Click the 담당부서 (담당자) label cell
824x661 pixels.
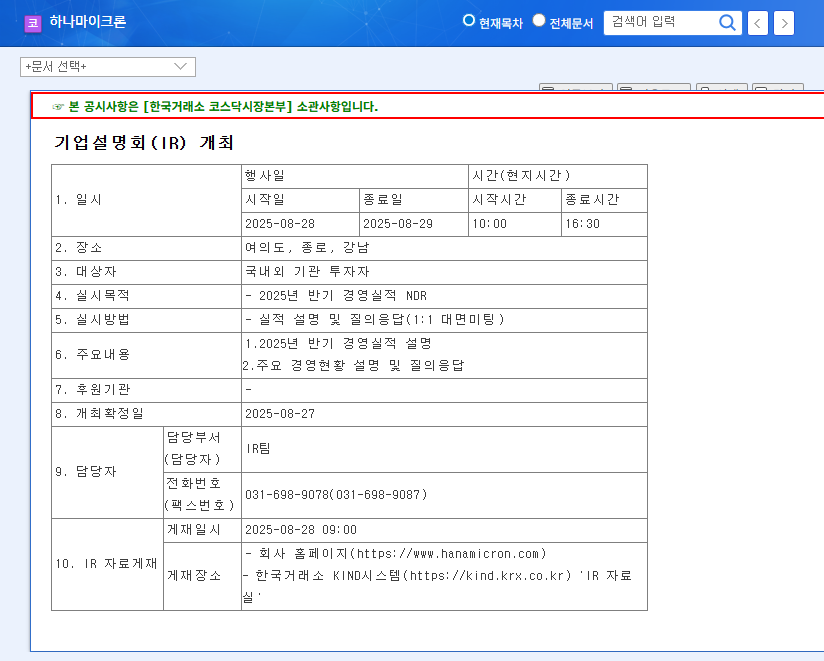[x=202, y=449]
